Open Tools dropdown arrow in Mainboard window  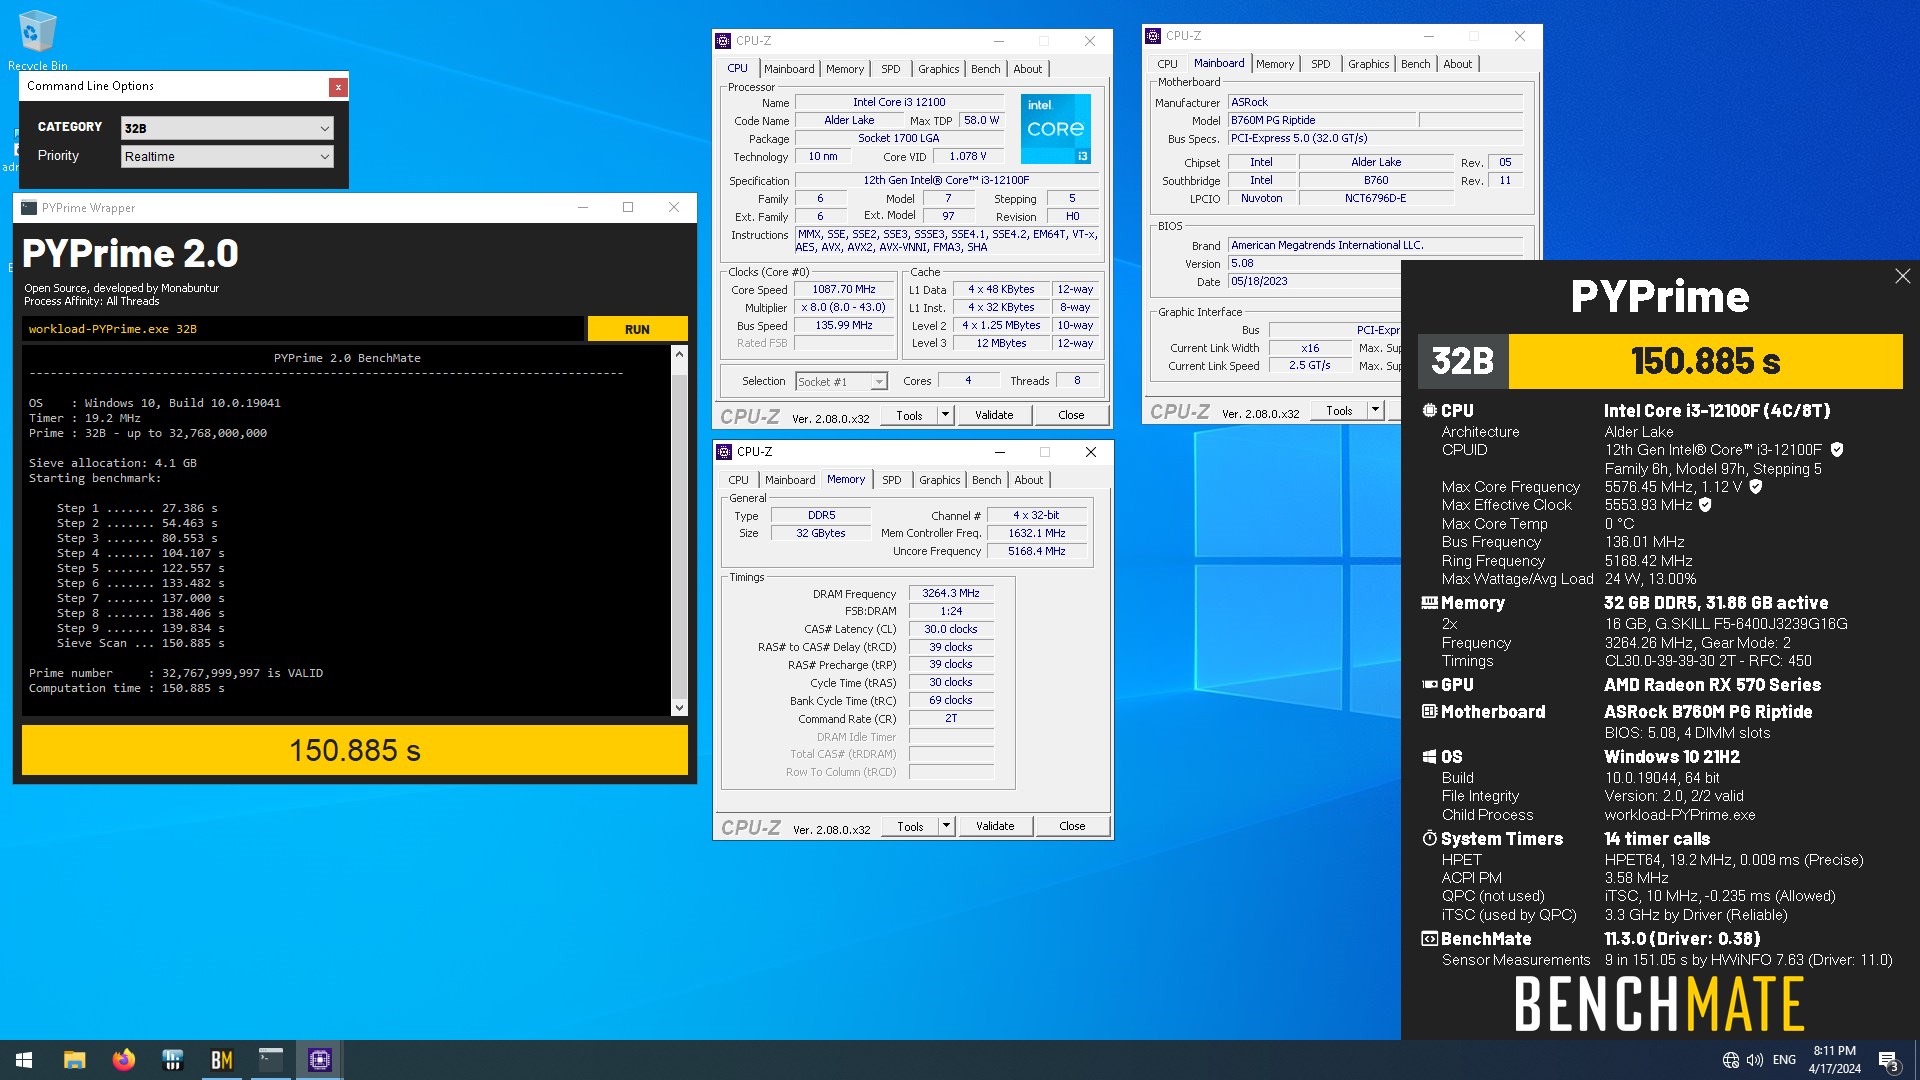pyautogui.click(x=1375, y=411)
